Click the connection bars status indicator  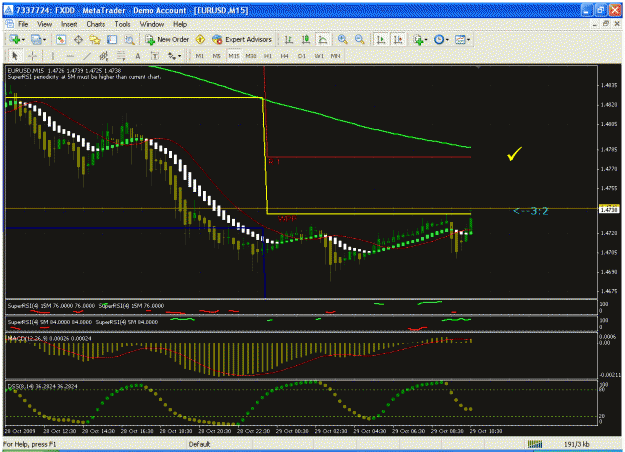(x=535, y=444)
